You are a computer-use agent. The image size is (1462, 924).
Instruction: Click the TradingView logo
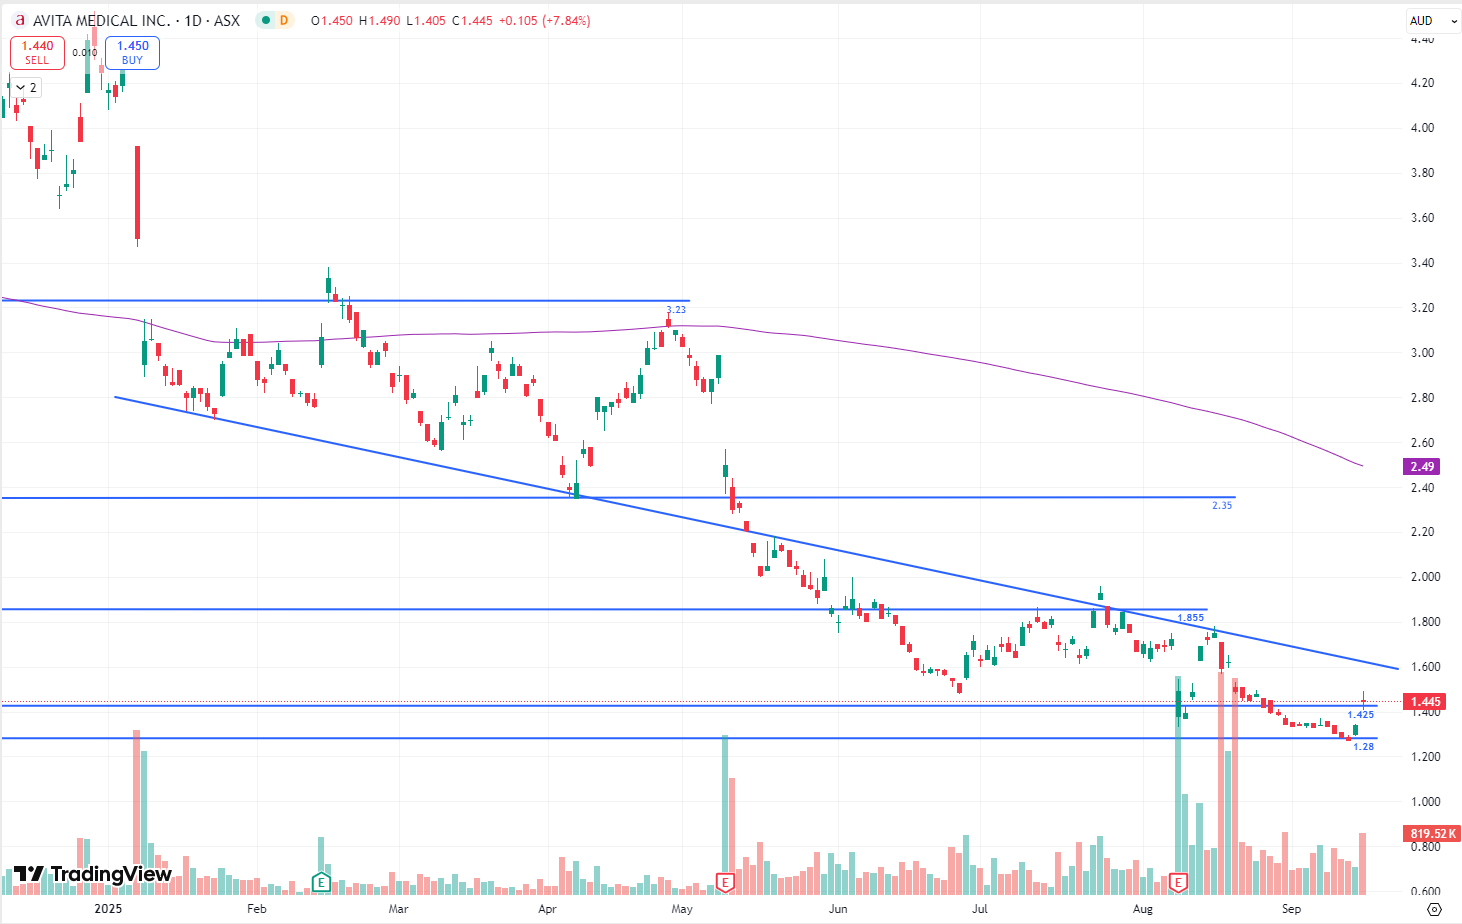pos(93,874)
